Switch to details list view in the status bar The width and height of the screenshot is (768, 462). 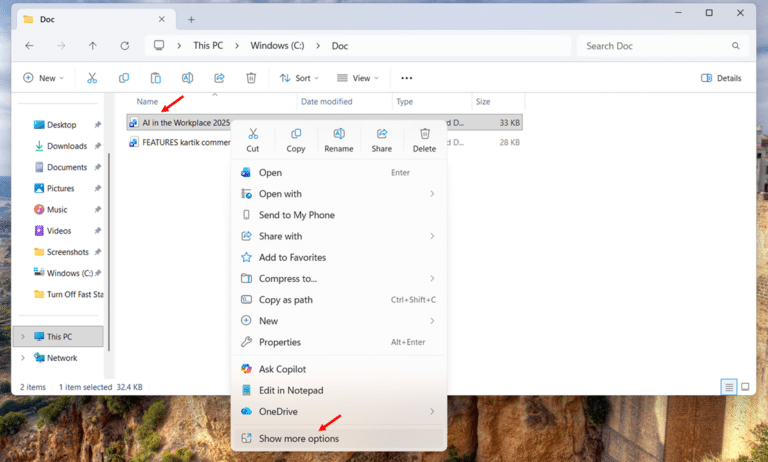(729, 387)
